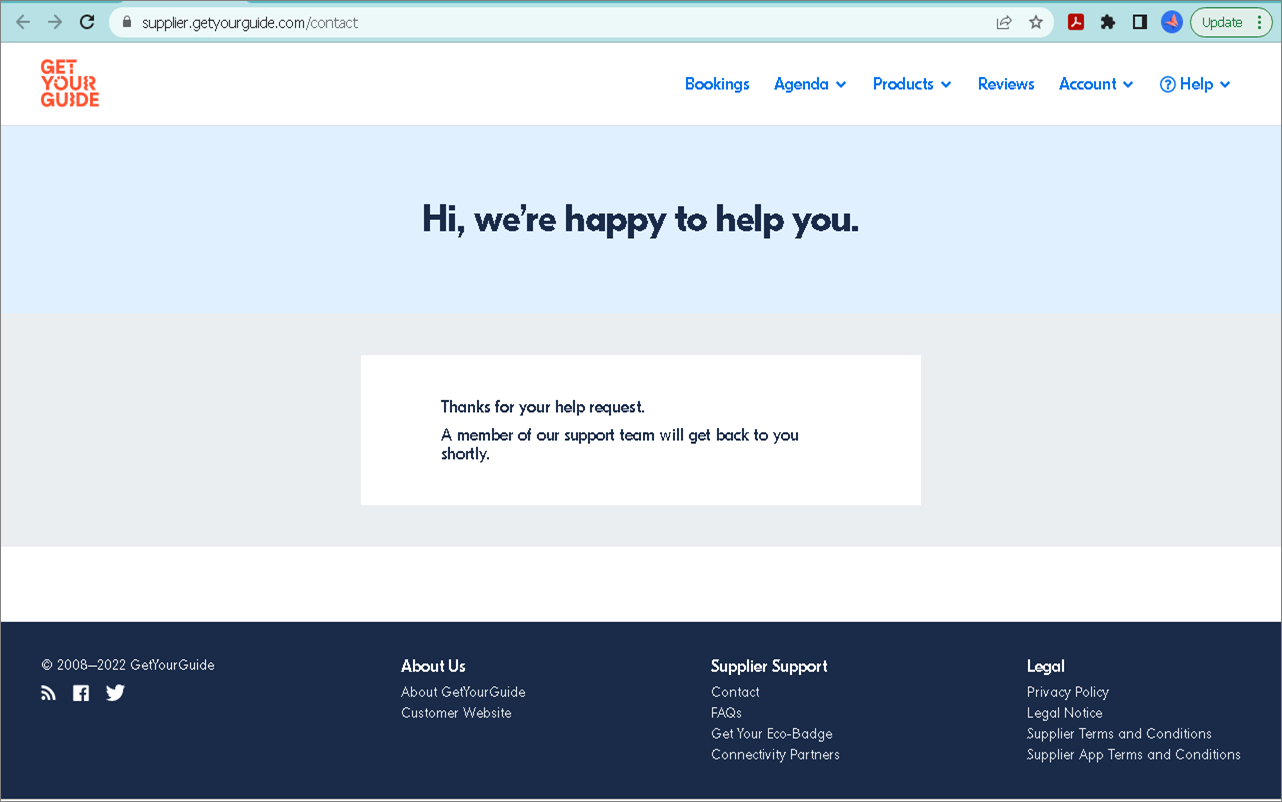Click the share icon in address bar
The height and width of the screenshot is (802, 1282).
coord(1003,21)
